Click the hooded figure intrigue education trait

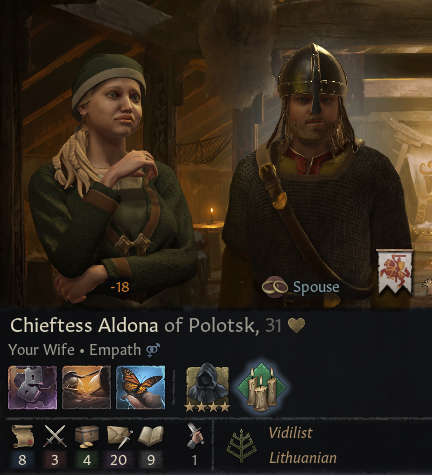(x=207, y=387)
